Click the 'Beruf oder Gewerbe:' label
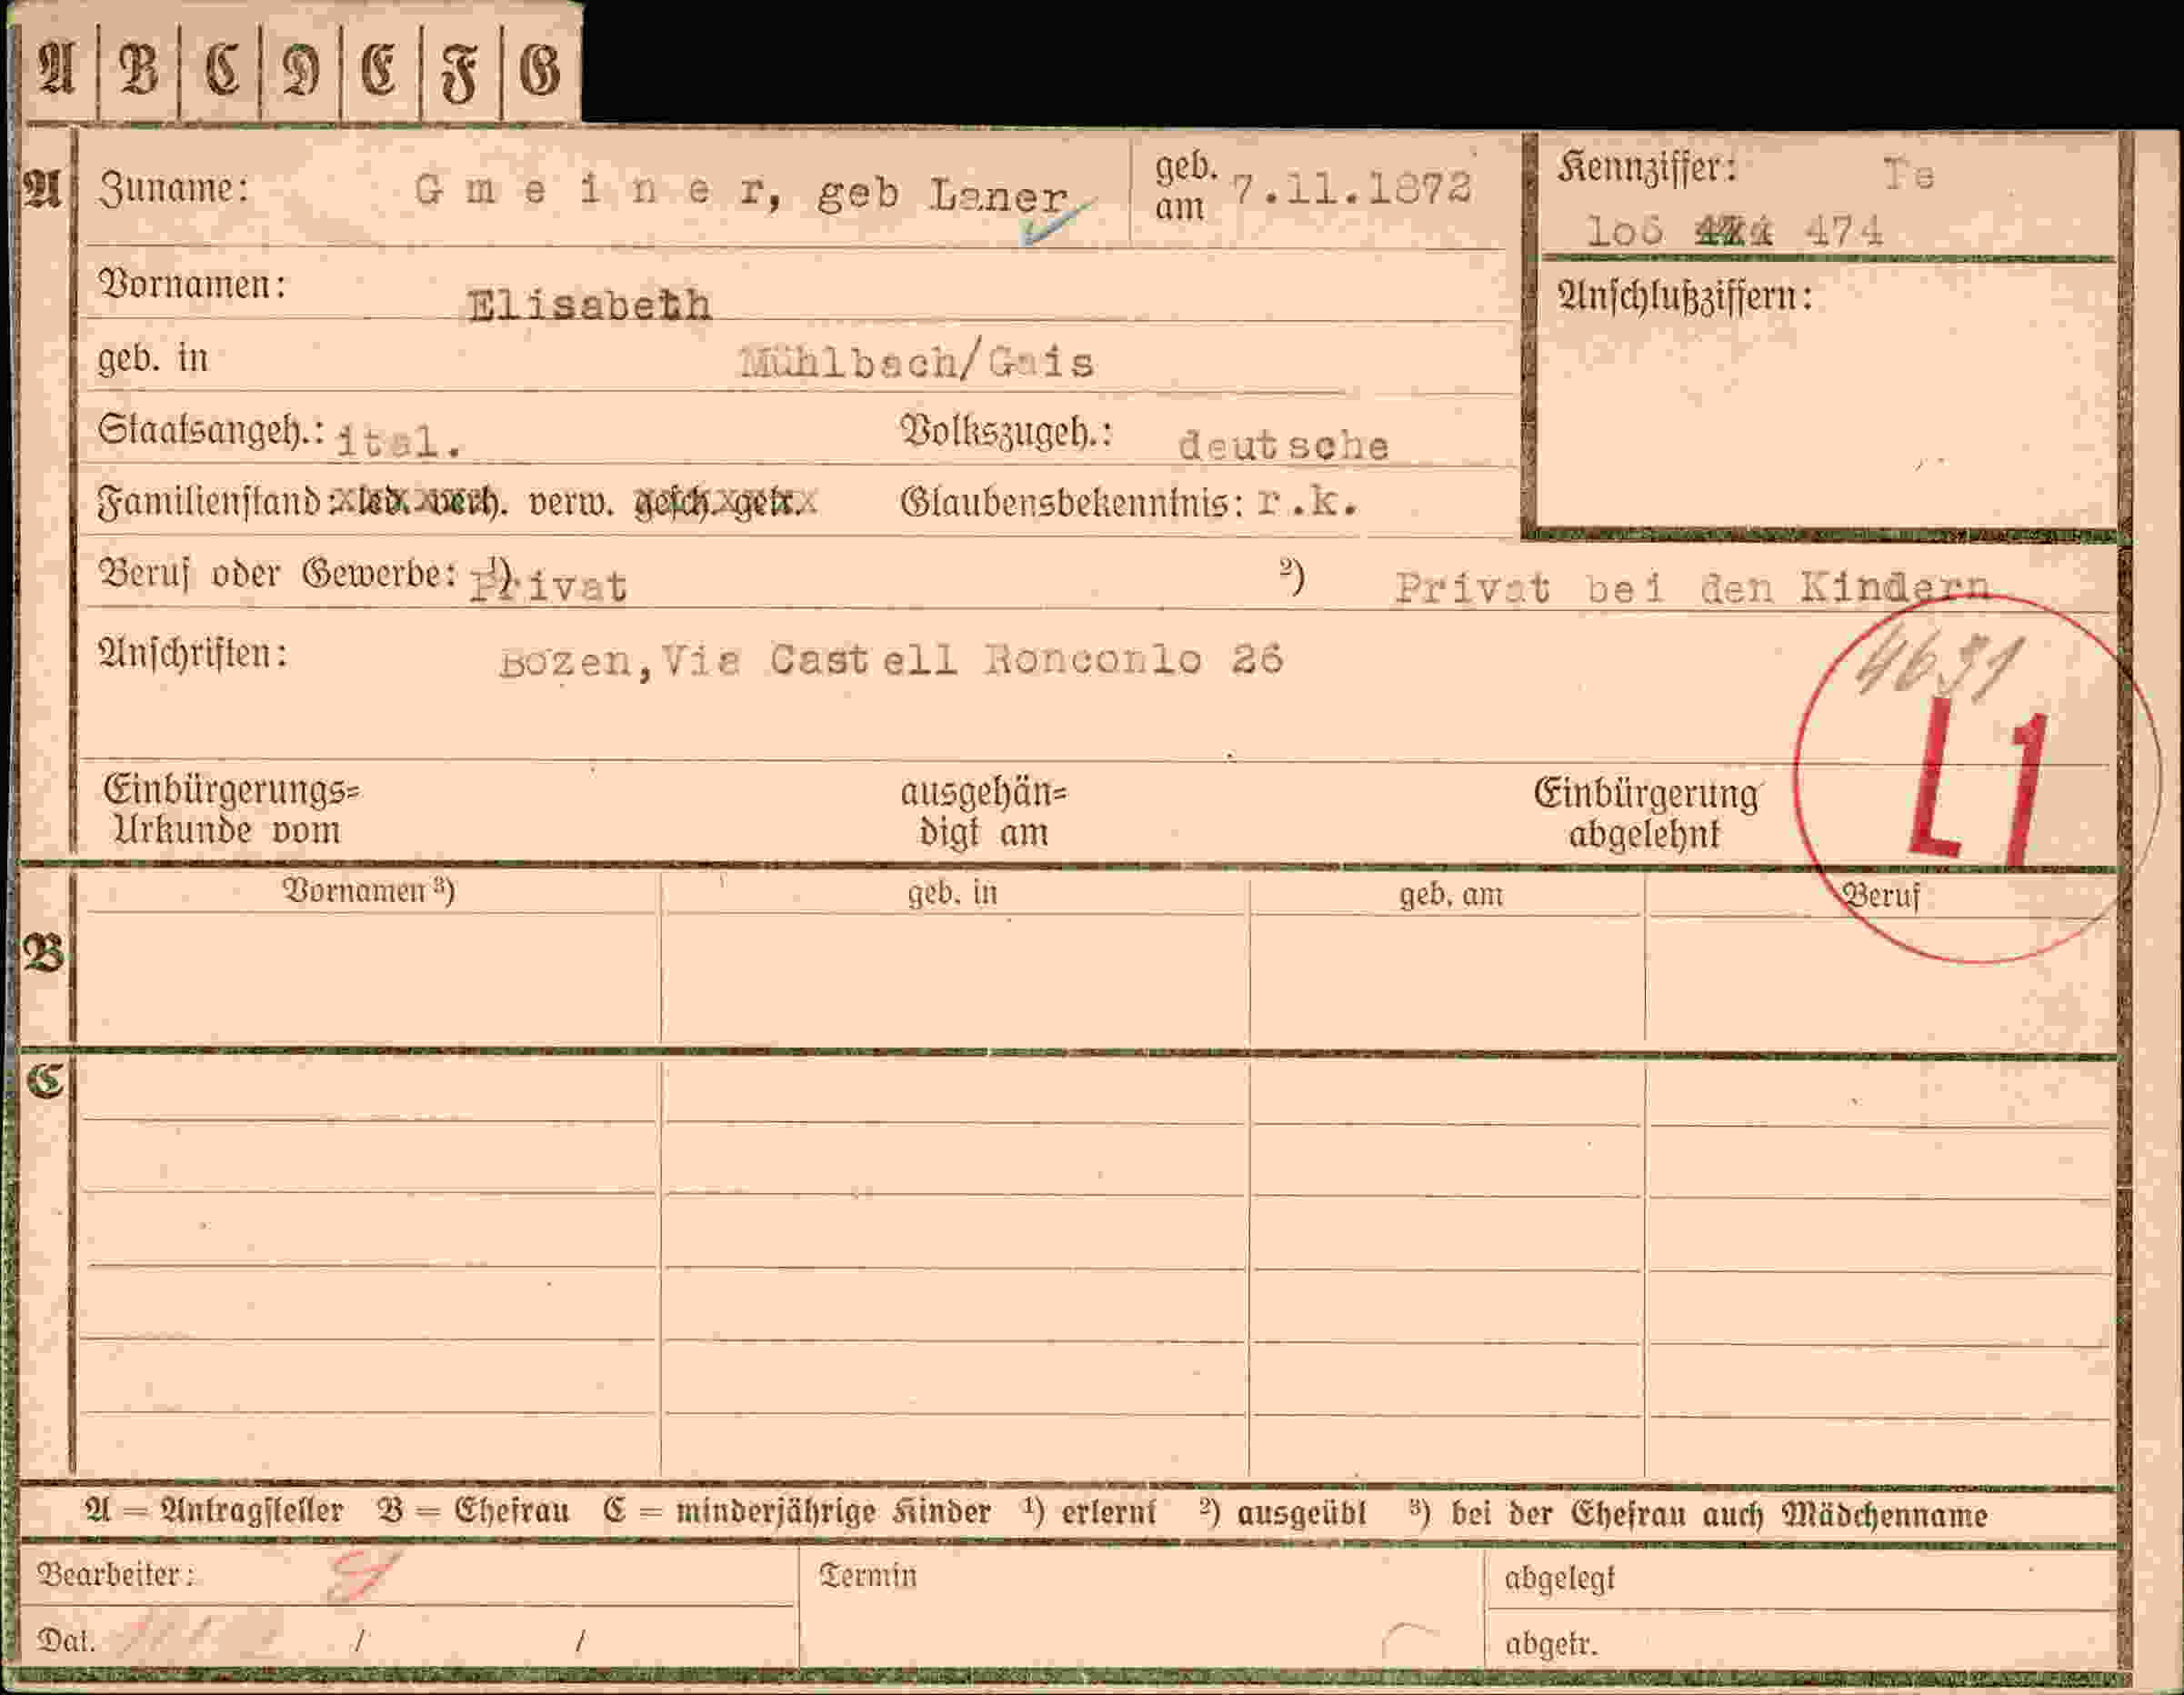2184x1695 pixels. pyautogui.click(x=278, y=574)
